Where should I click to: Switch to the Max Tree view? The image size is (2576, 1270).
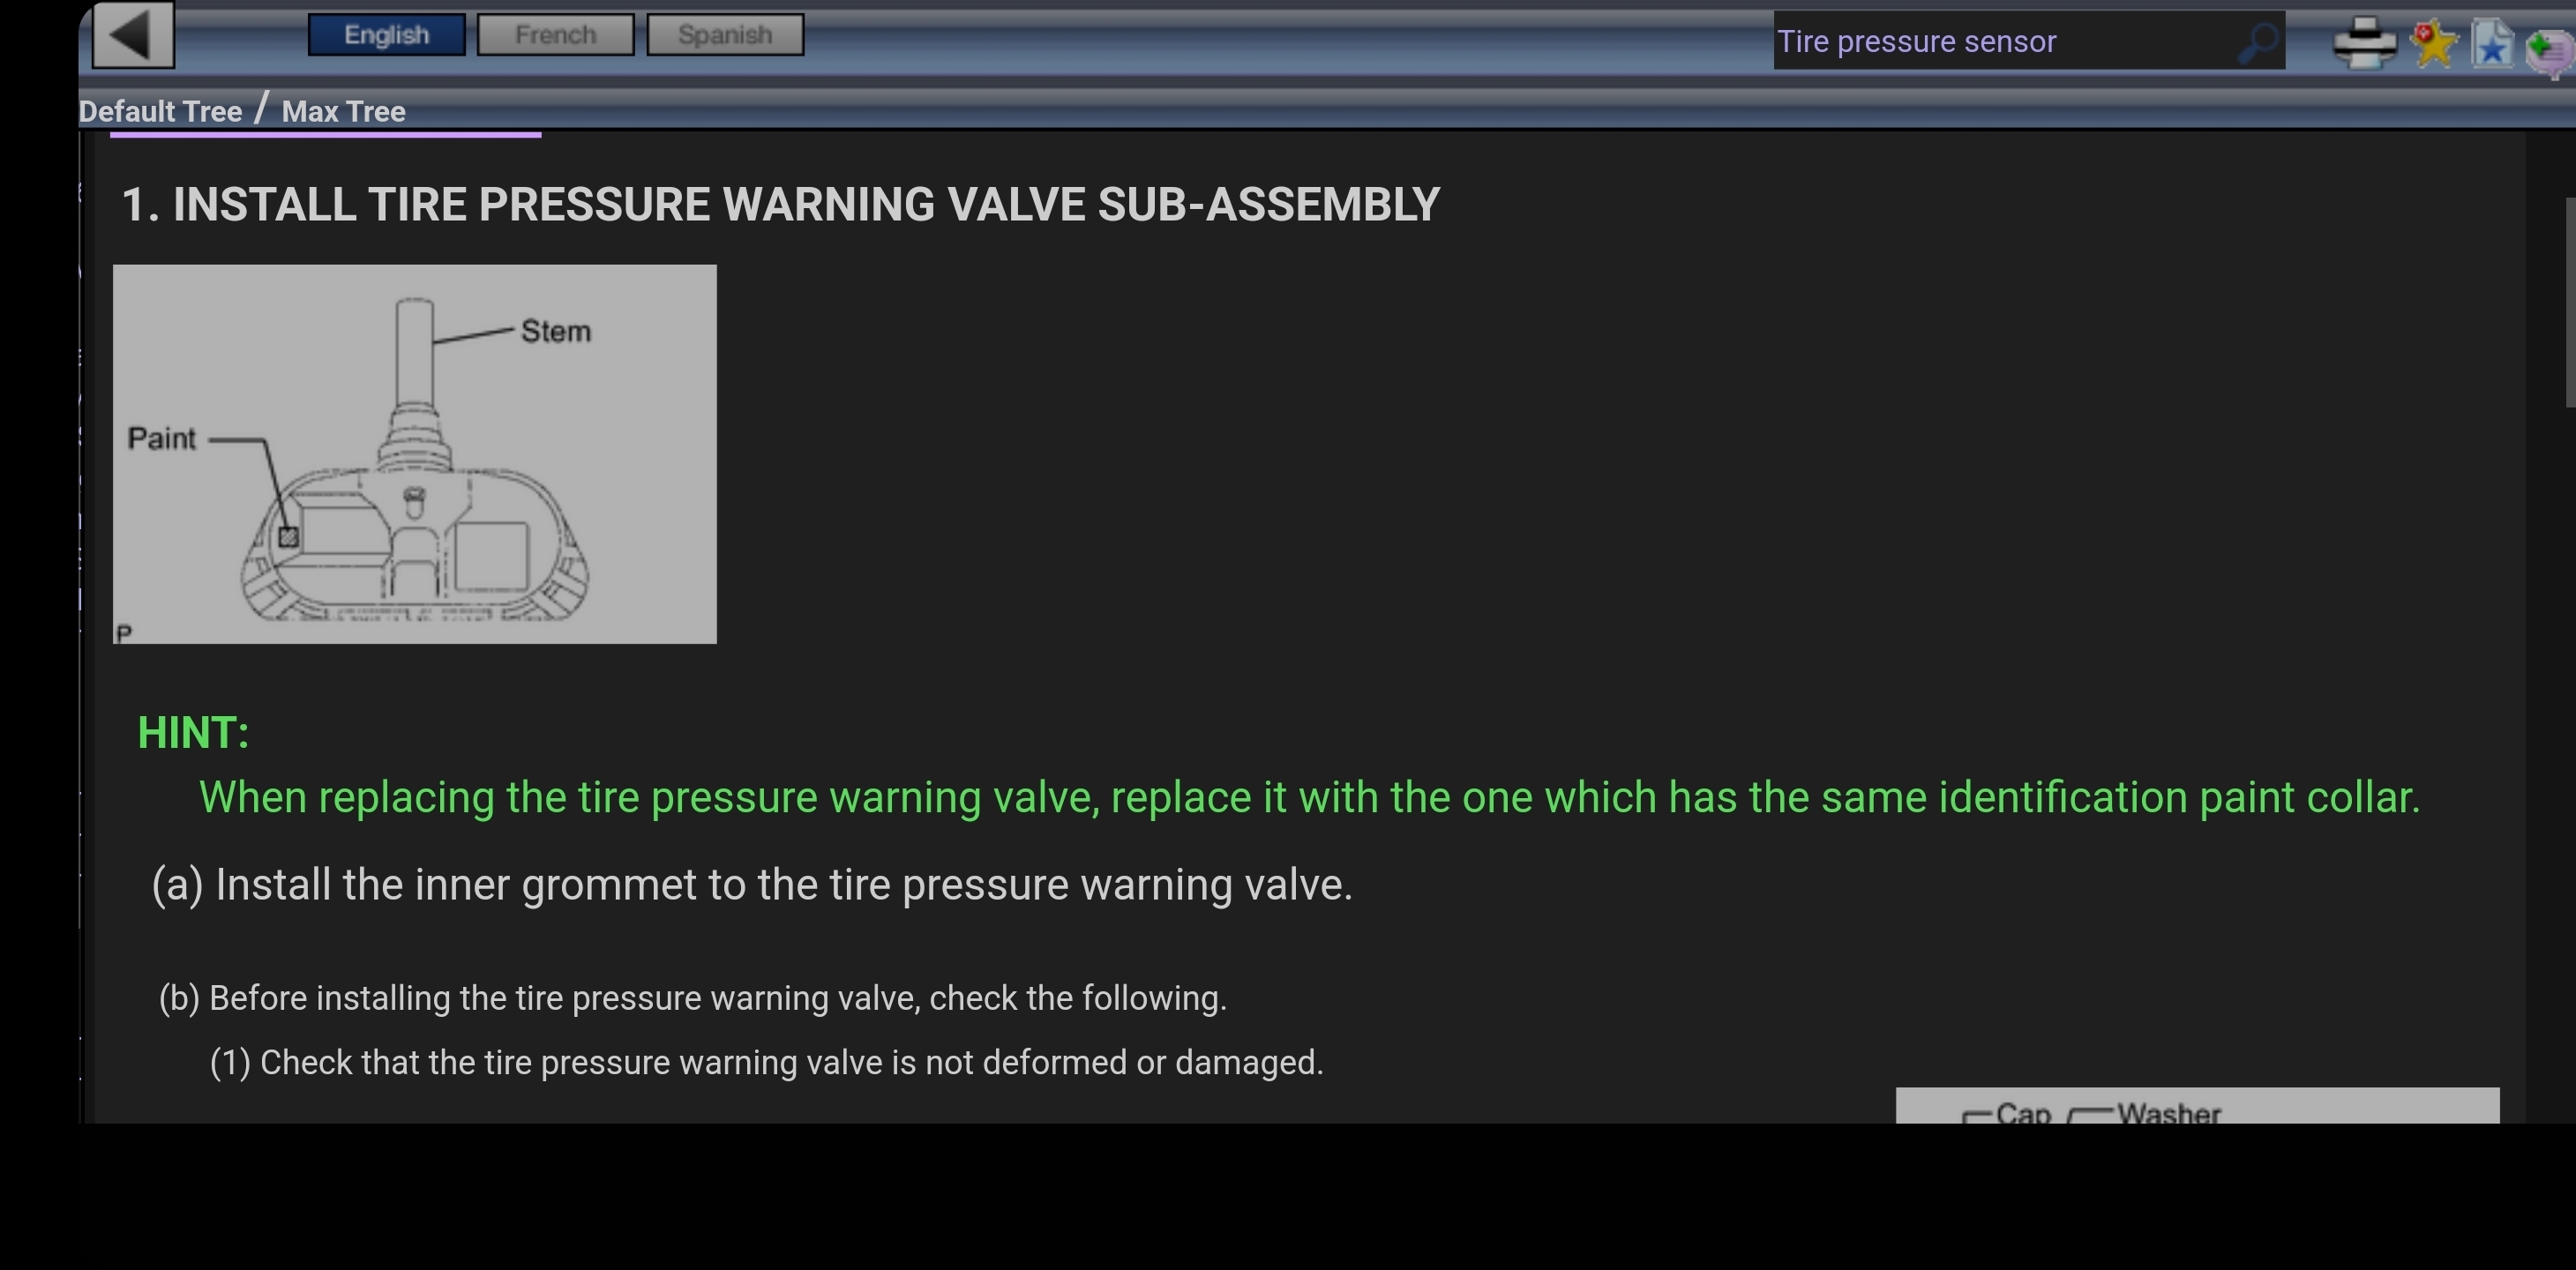343,111
